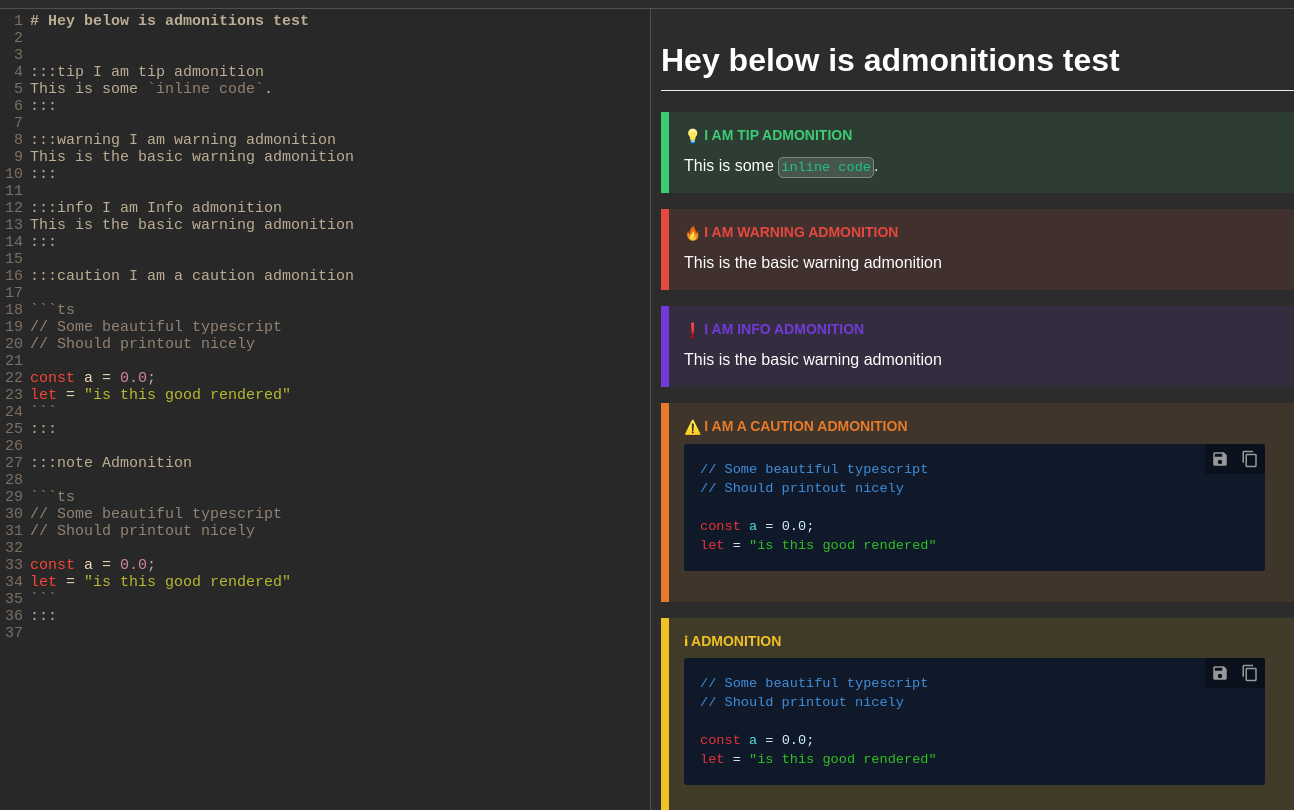The image size is (1294, 810).
Task: Click the "i" icon before the ADMONITION title
Action: coord(686,641)
